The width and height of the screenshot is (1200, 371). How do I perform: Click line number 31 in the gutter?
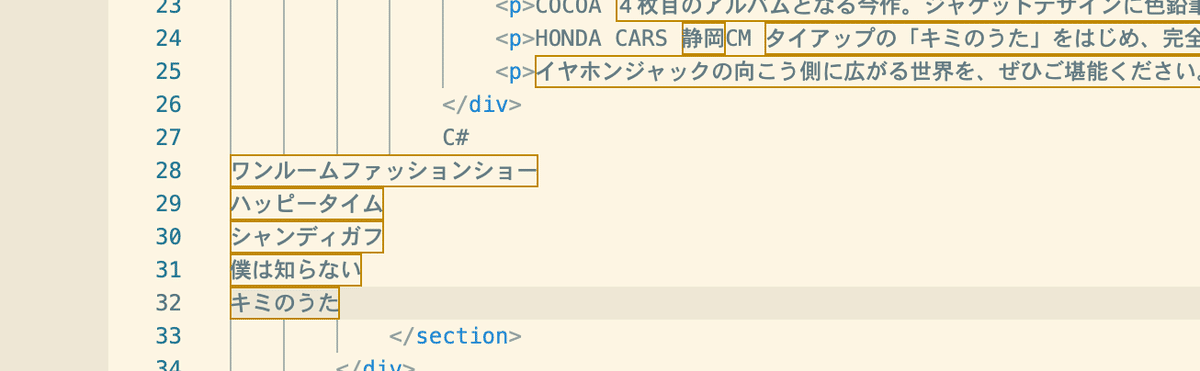(x=168, y=270)
